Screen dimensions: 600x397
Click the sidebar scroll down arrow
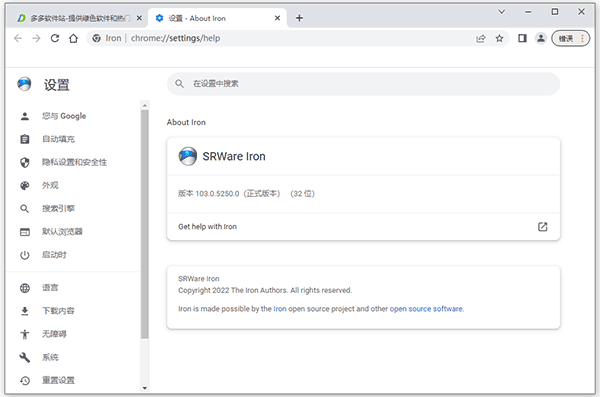(x=145, y=388)
